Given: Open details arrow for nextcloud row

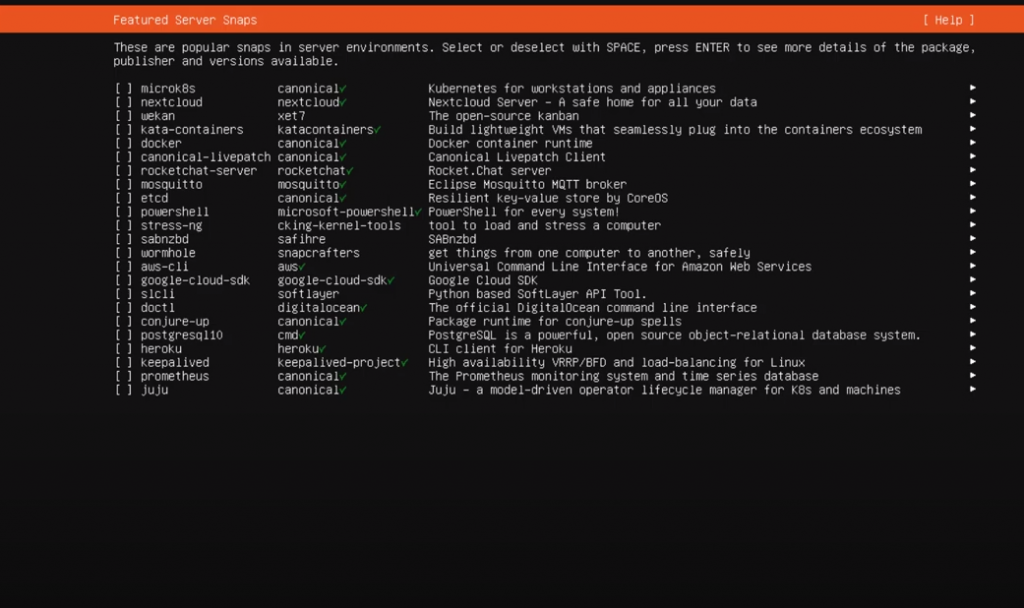Looking at the screenshot, I should 972,101.
